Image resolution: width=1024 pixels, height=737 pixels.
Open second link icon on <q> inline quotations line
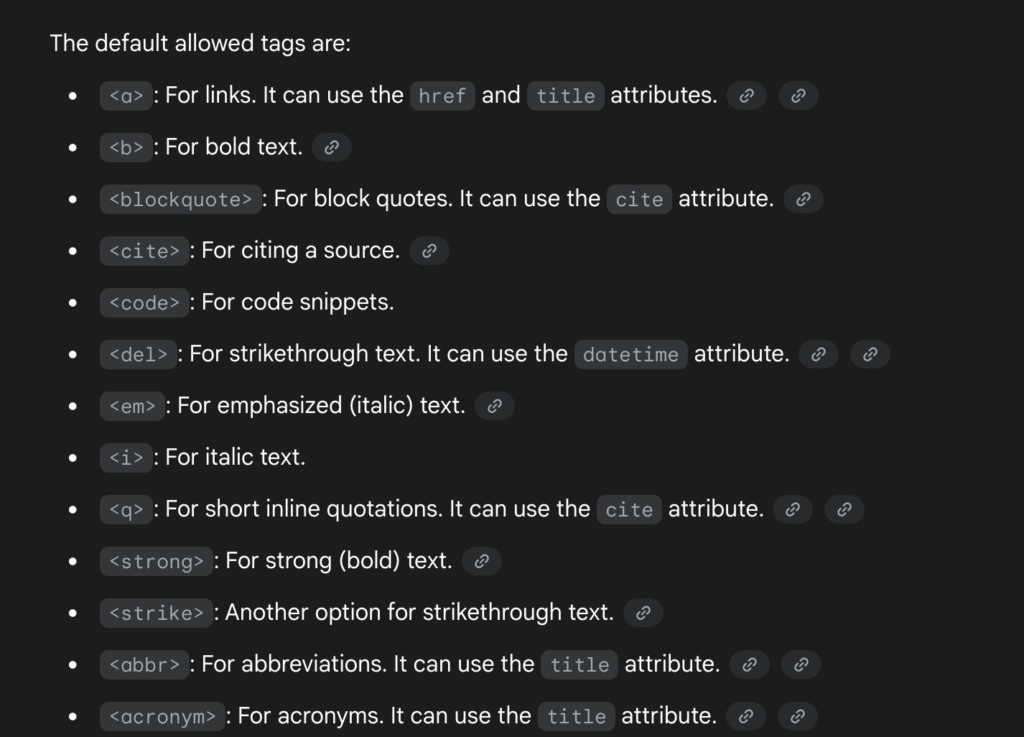click(x=844, y=509)
